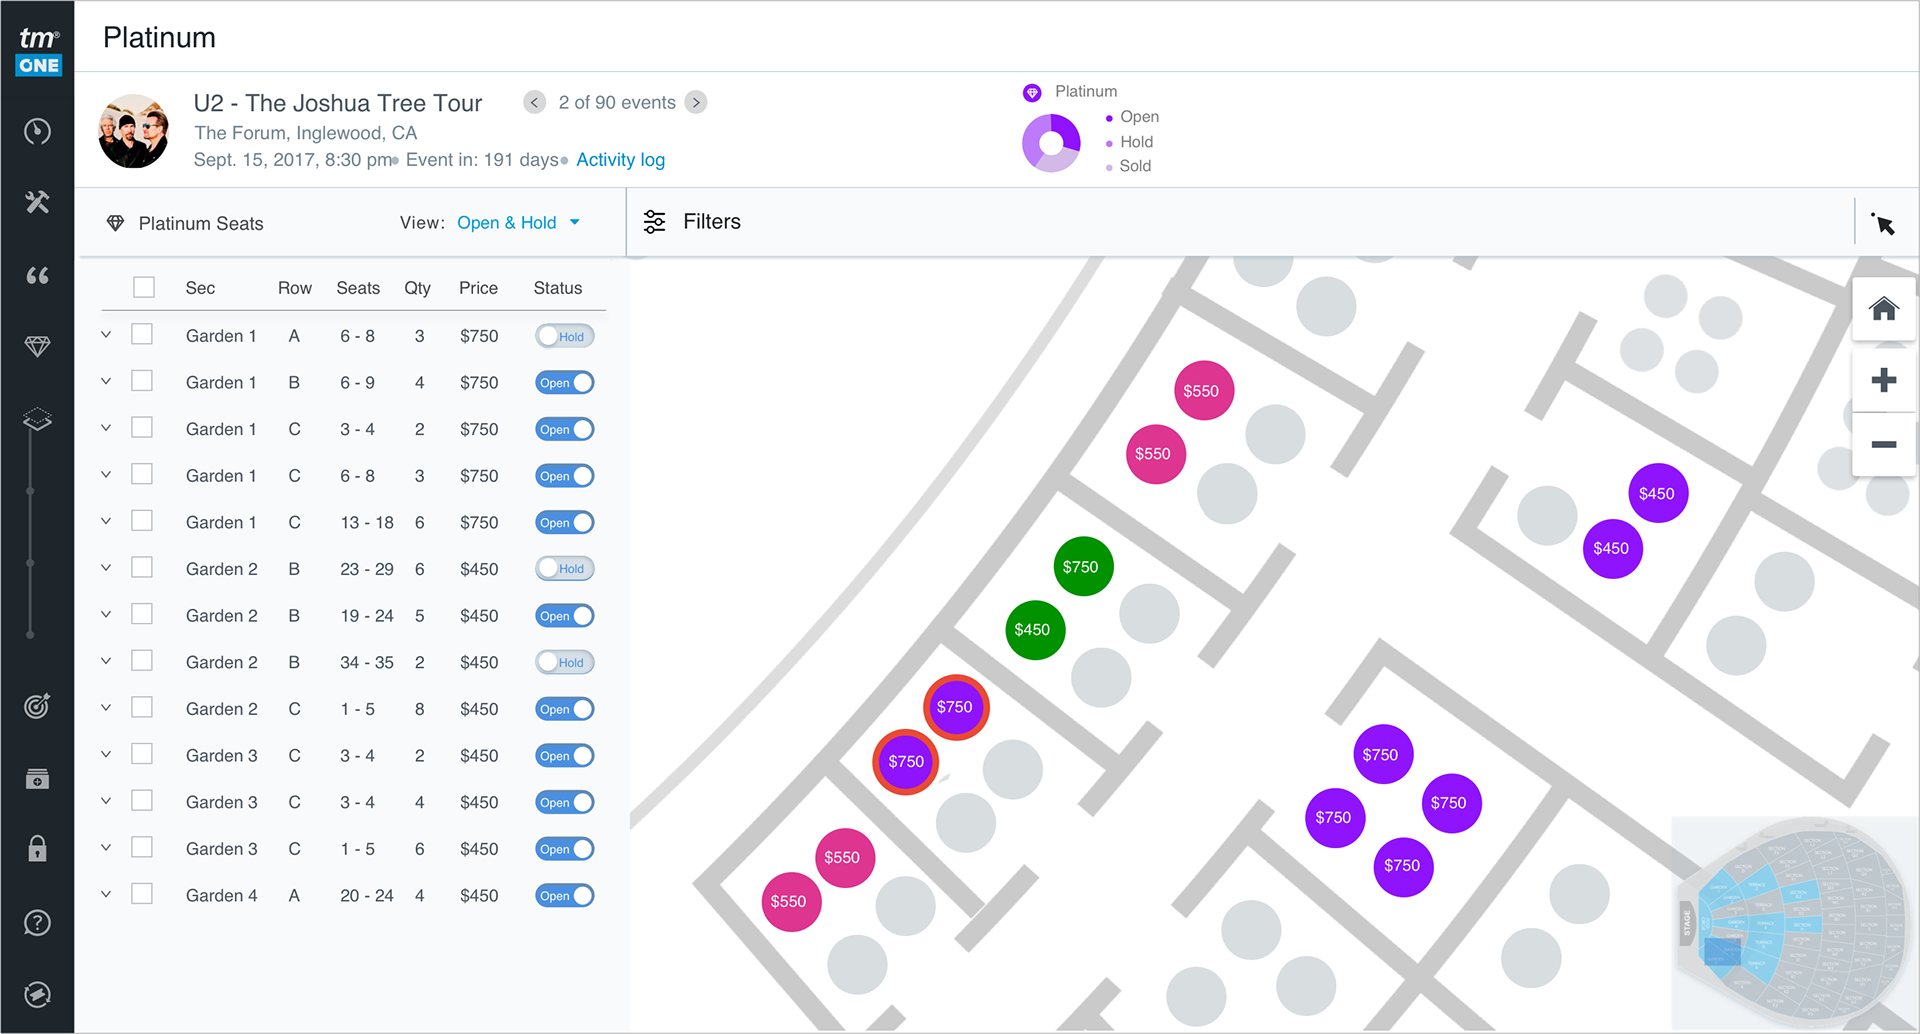Open the lock icon in sidebar
Screen dimensions: 1920x1034
click(x=37, y=849)
